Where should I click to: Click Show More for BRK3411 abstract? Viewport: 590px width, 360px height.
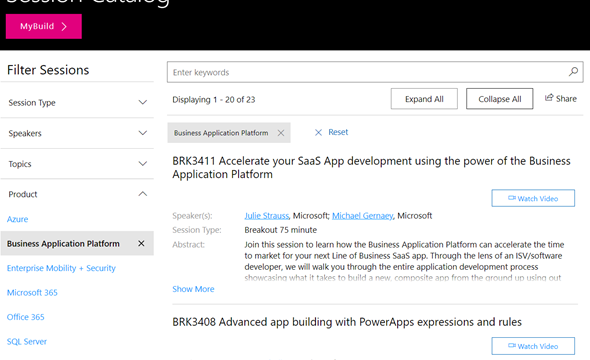193,289
